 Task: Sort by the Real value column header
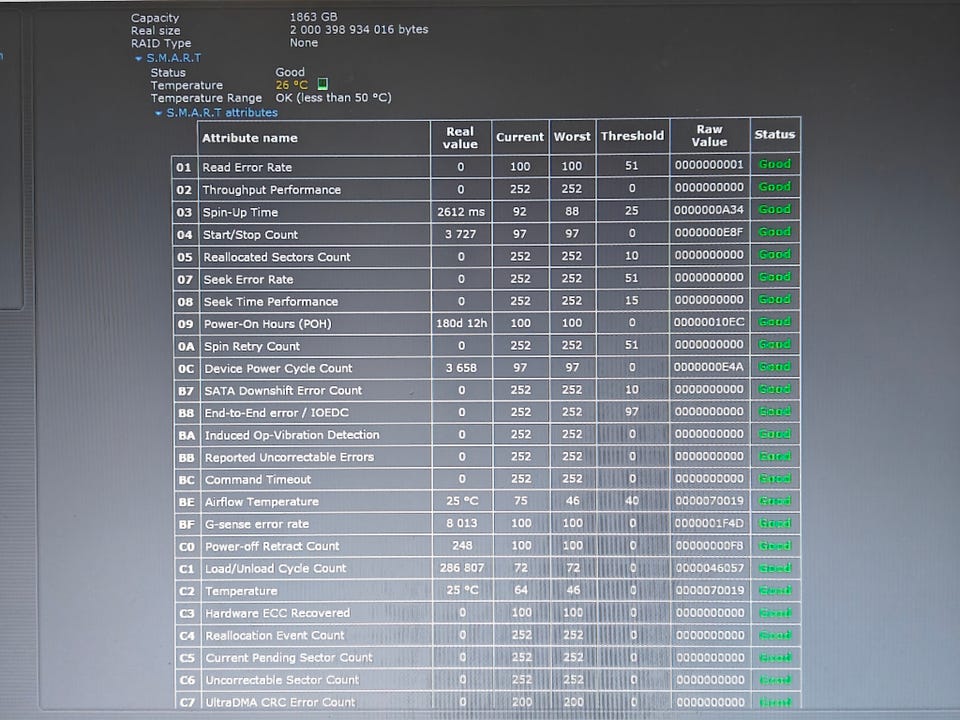coord(460,138)
